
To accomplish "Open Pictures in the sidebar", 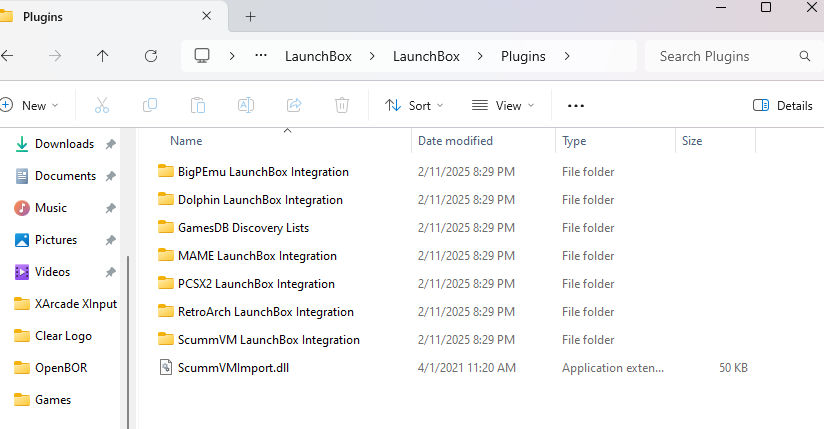I will pos(56,240).
